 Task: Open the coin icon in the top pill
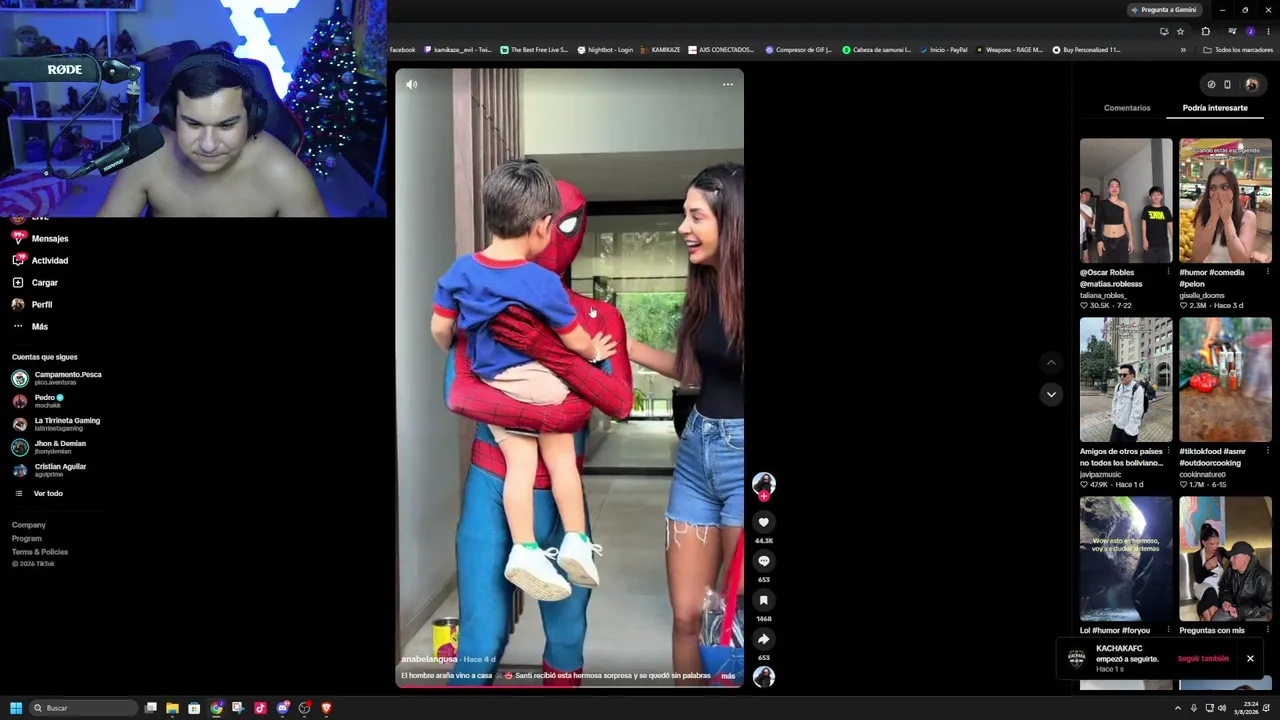point(1211,85)
